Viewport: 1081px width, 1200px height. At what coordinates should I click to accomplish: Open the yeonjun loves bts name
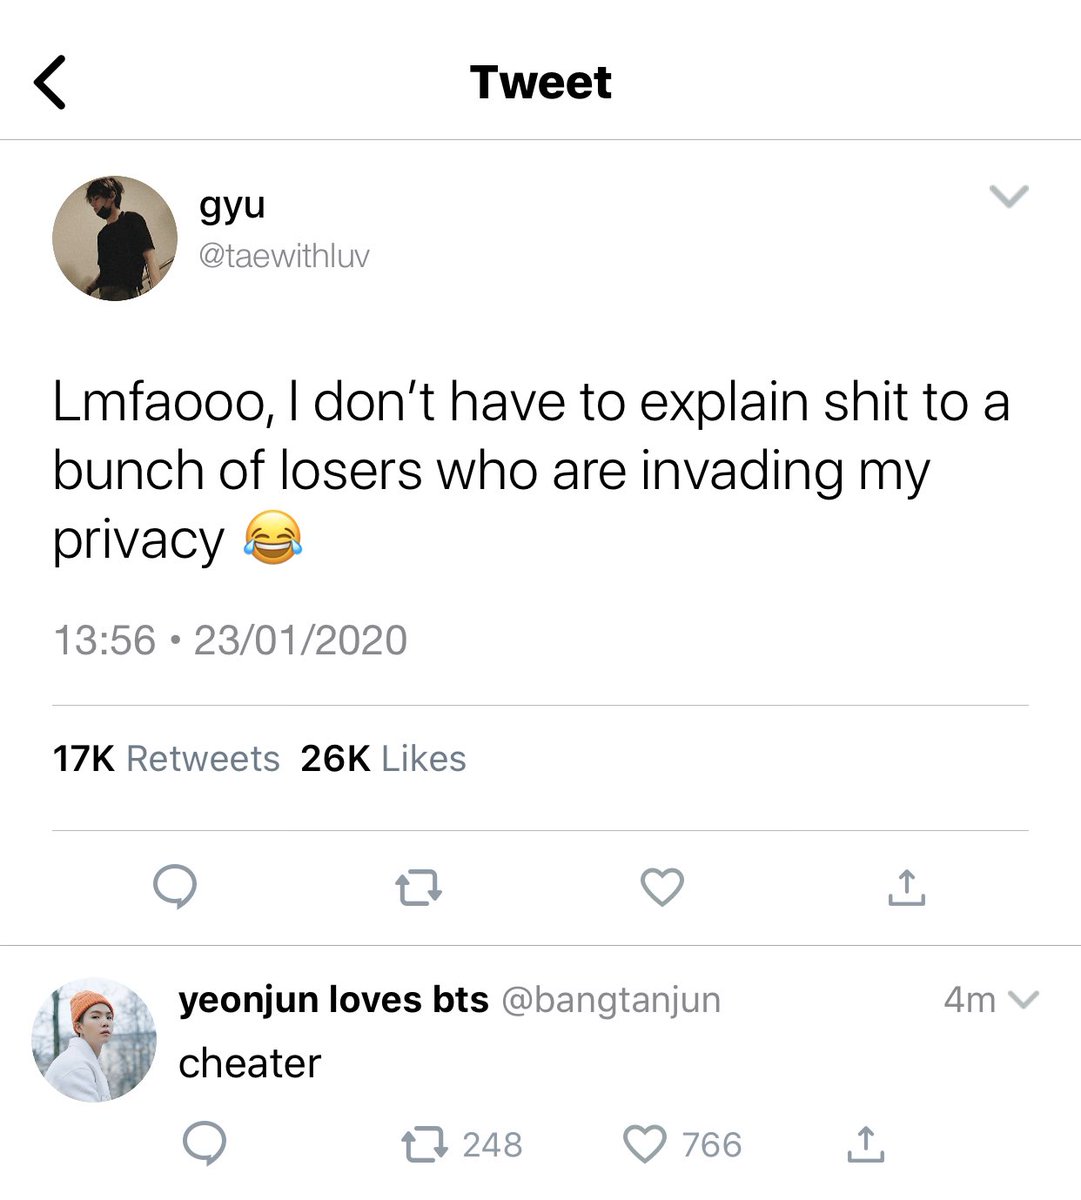pyautogui.click(x=334, y=1000)
